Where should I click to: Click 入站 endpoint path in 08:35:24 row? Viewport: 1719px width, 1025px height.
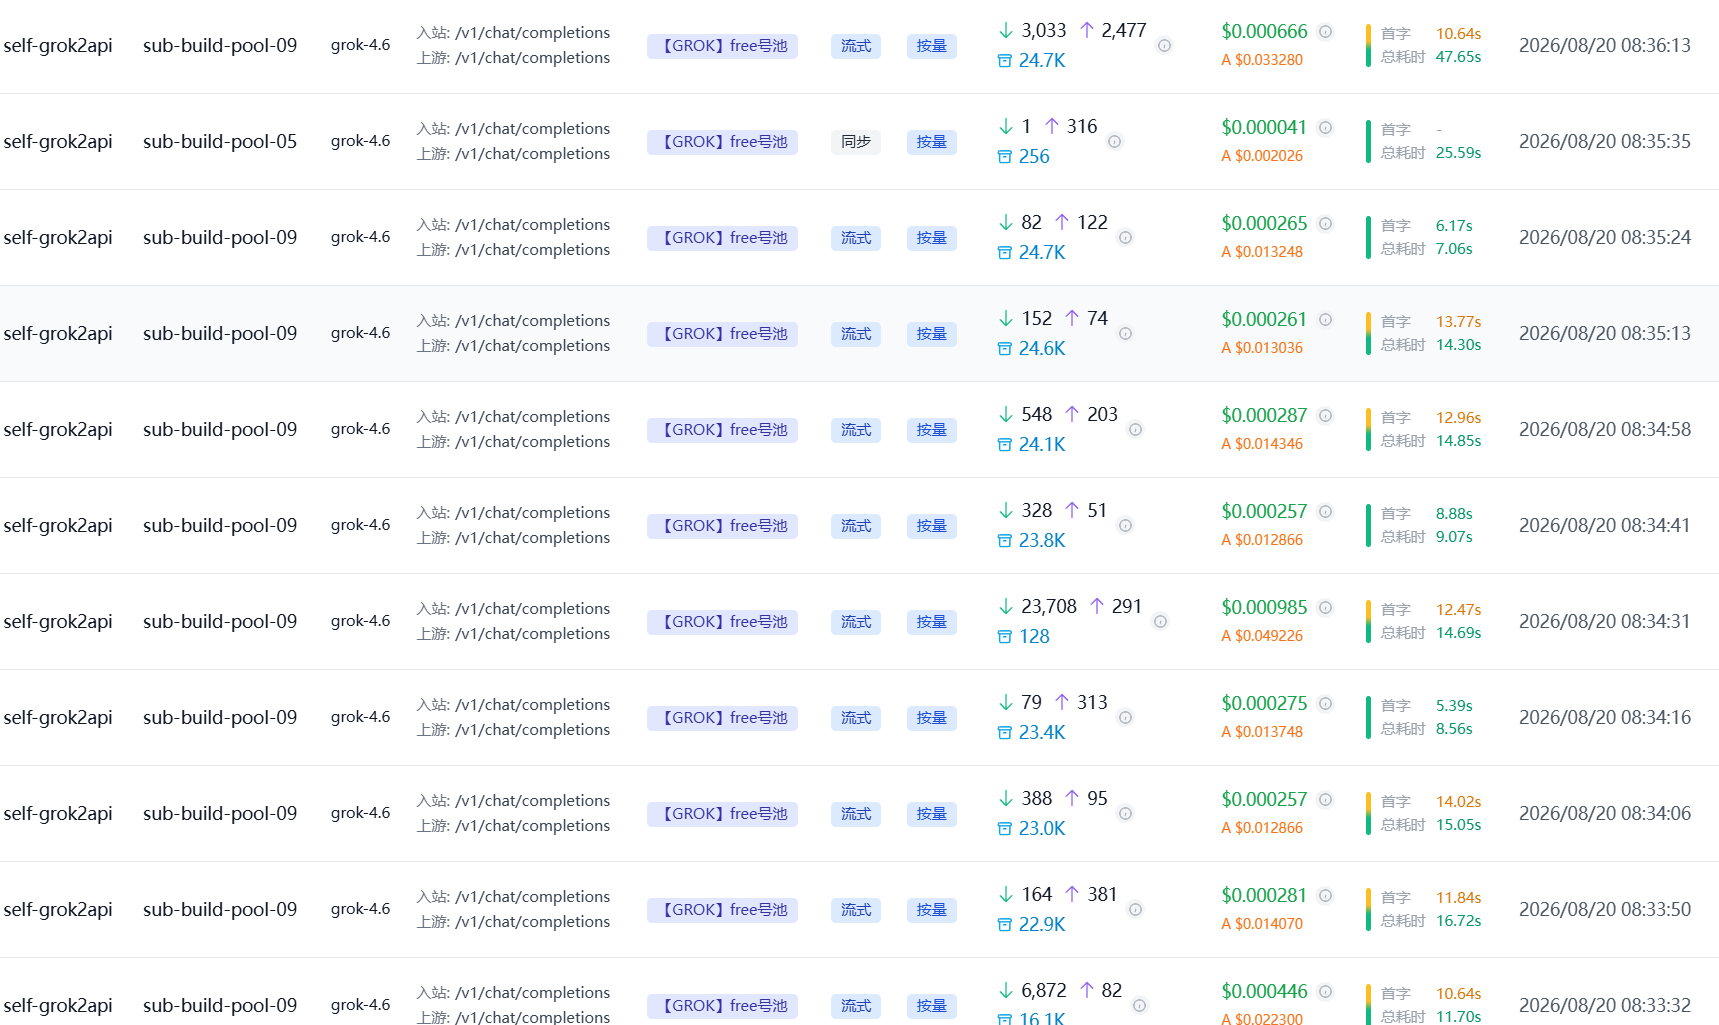tap(532, 225)
